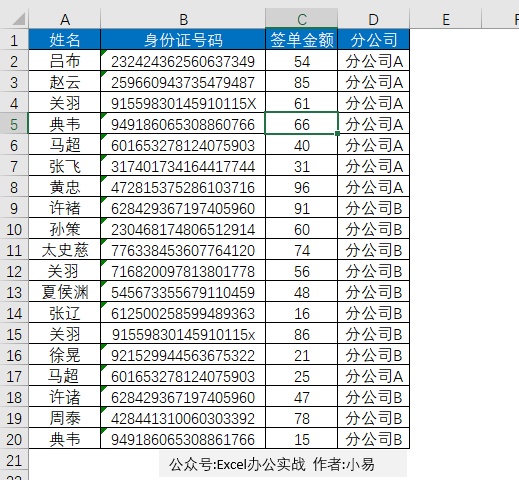Click the 分公司 header cell
The image size is (519, 480).
point(374,40)
